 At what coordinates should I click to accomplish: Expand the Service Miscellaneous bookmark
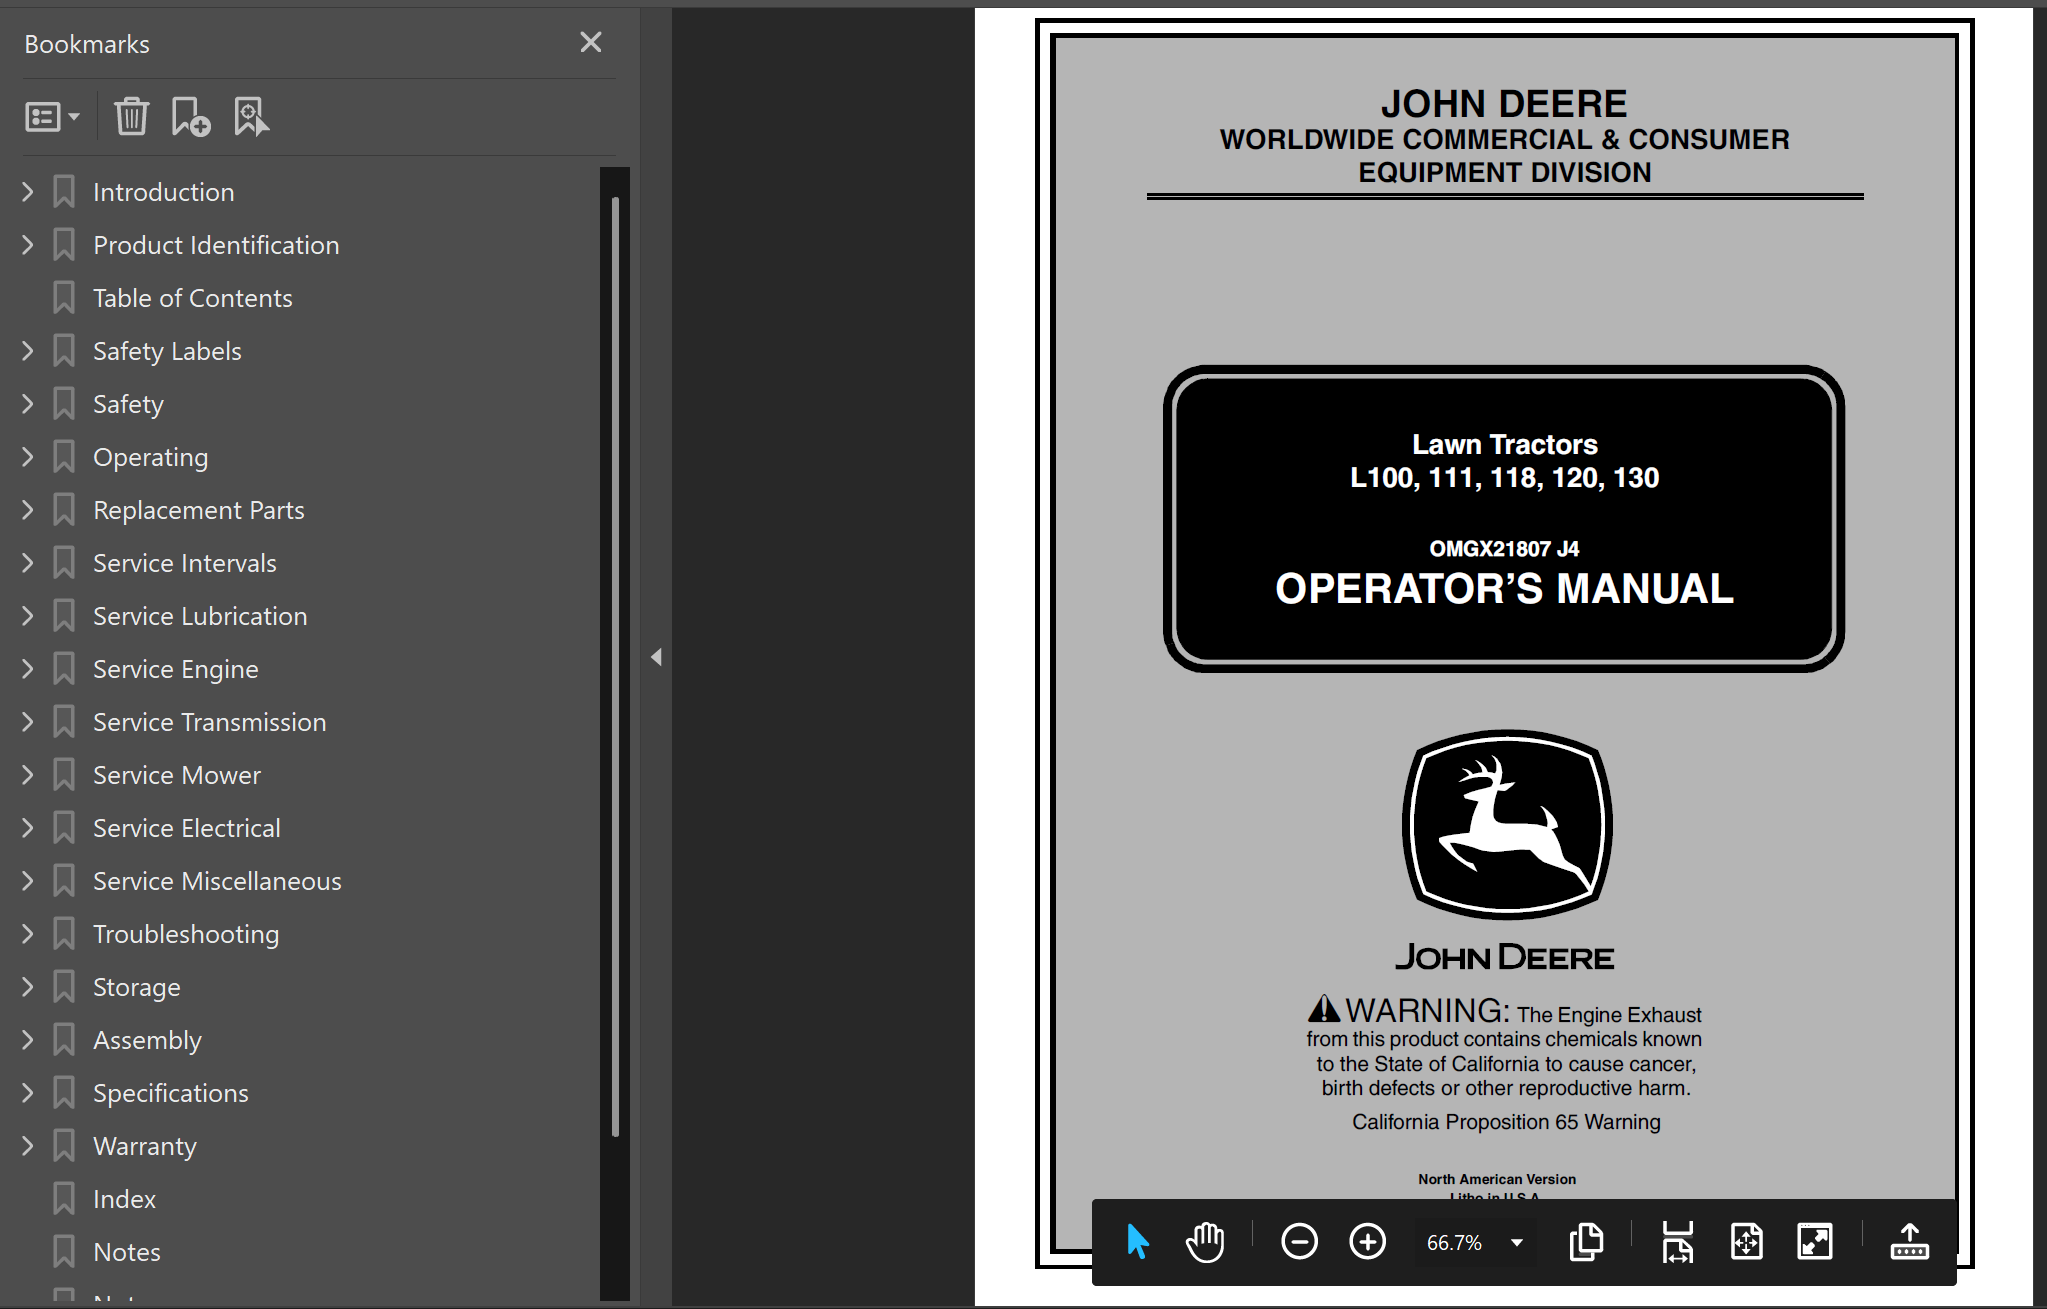[x=28, y=881]
